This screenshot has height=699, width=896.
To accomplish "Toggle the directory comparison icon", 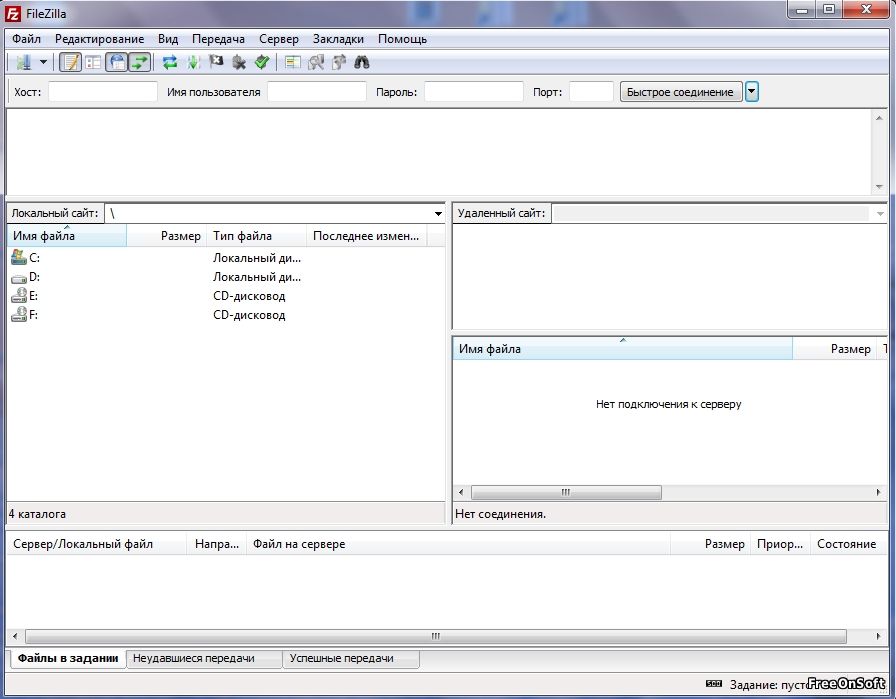I will point(316,62).
